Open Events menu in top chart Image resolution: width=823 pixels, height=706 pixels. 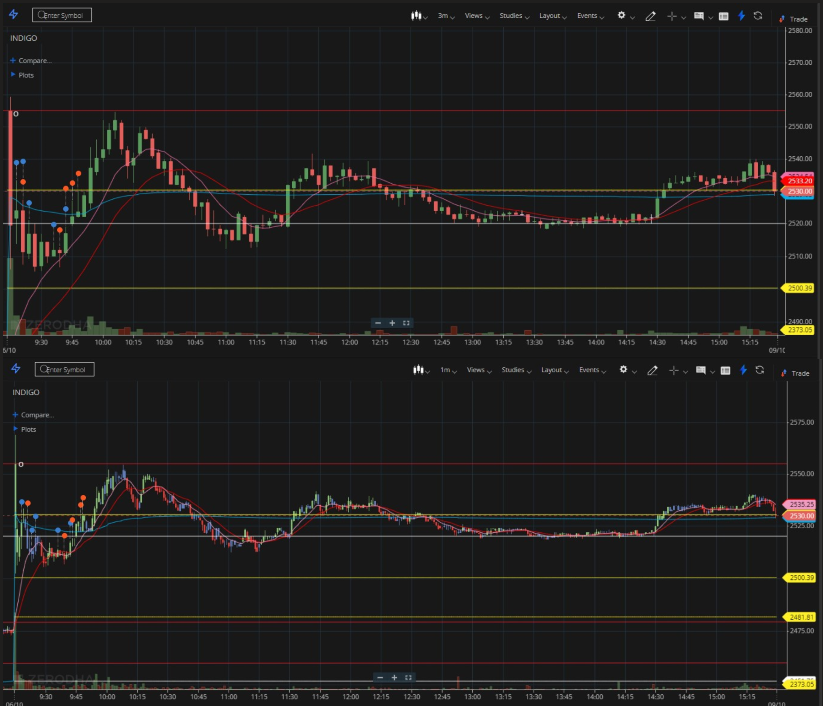coord(590,16)
